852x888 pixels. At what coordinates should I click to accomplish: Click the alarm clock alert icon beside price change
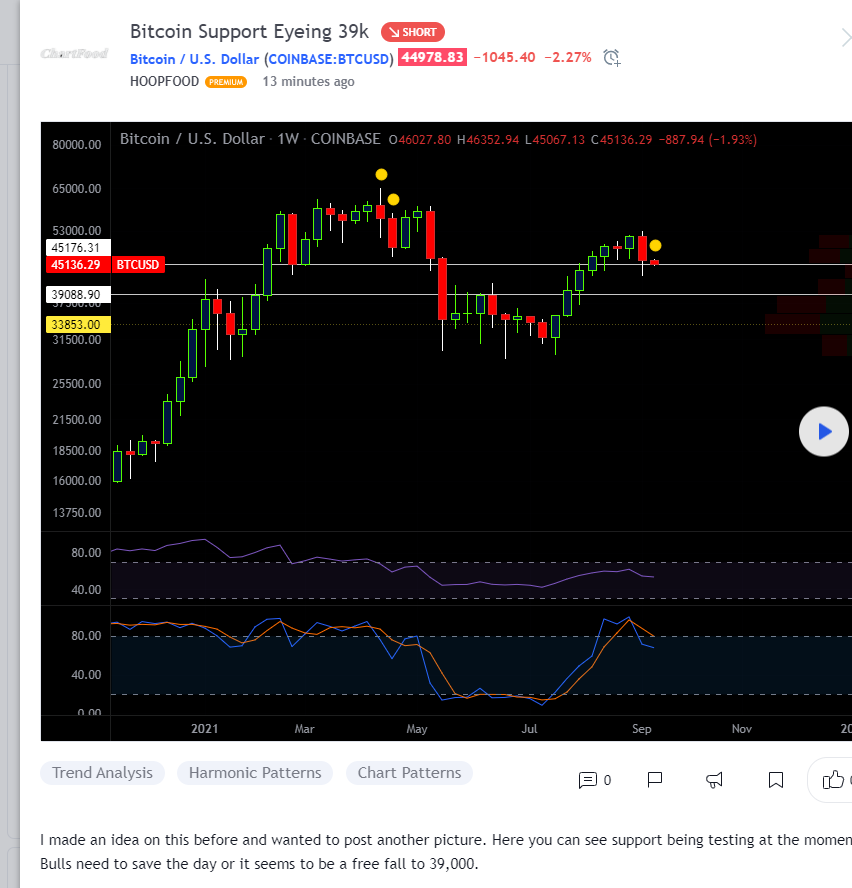click(x=612, y=58)
